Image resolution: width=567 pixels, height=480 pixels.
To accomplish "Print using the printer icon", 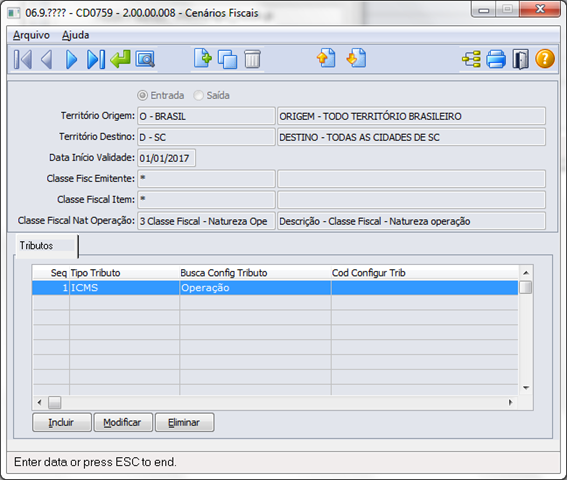I will (496, 59).
